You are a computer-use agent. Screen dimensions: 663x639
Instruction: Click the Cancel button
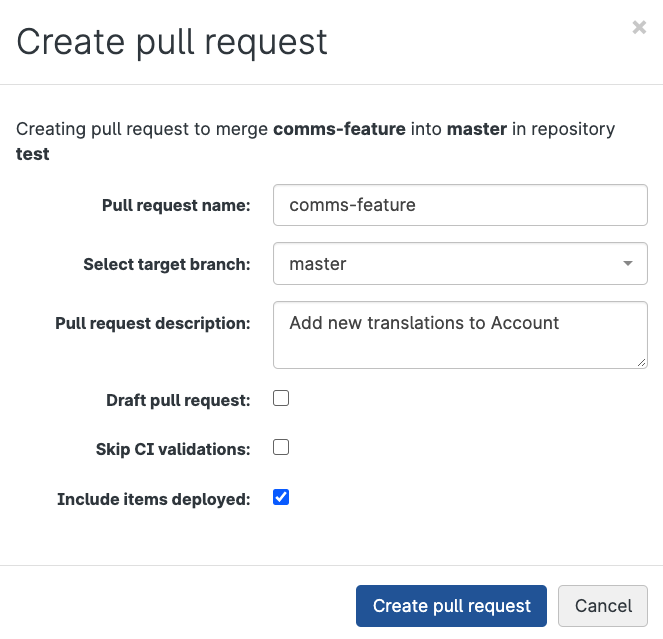pyautogui.click(x=603, y=606)
